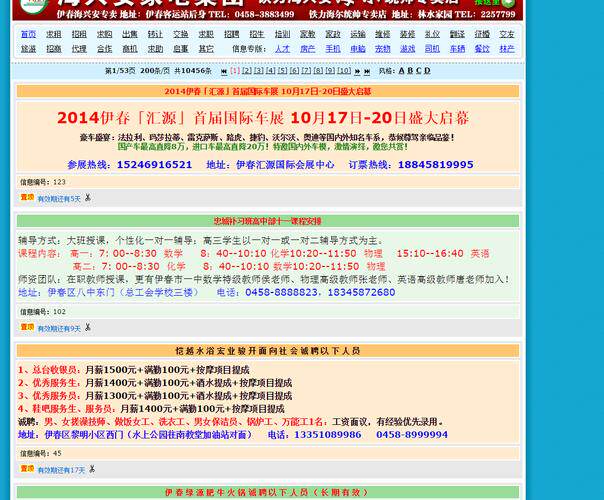Click the red top banner advertisement
Image resolution: width=604 pixels, height=500 pixels.
(268, 10)
